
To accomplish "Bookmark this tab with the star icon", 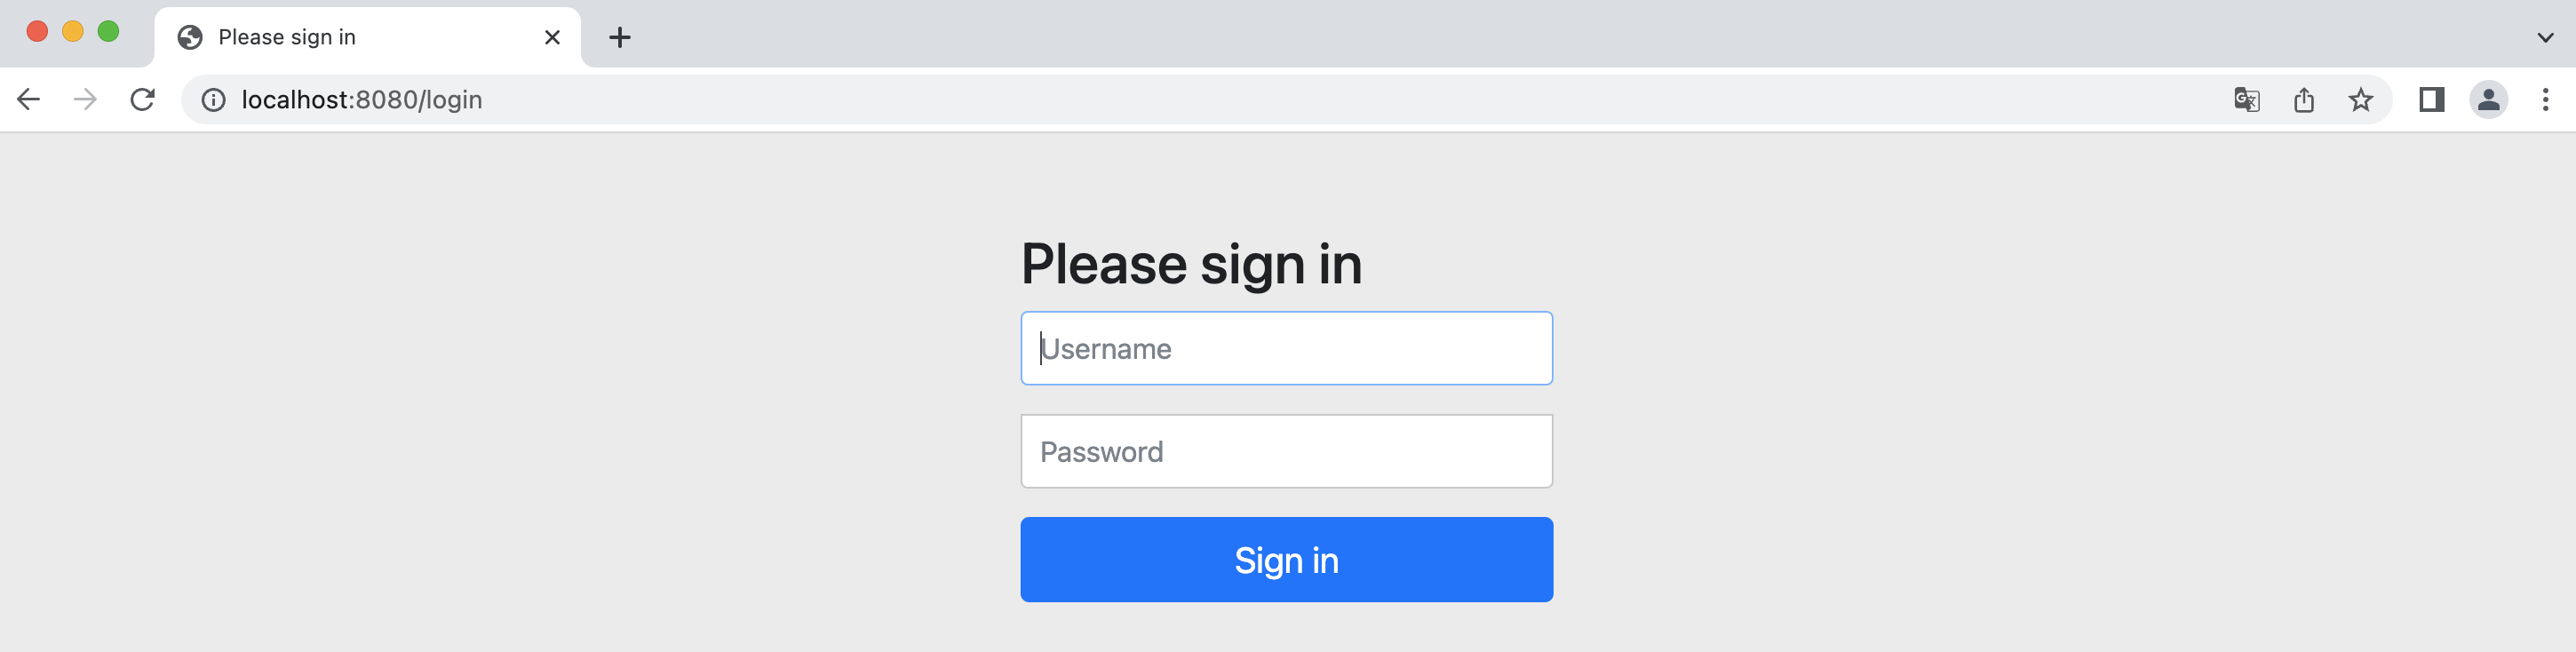I will click(2361, 100).
